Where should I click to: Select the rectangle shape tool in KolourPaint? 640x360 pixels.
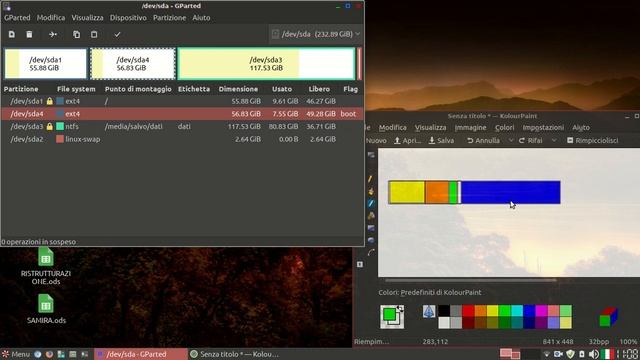click(371, 228)
